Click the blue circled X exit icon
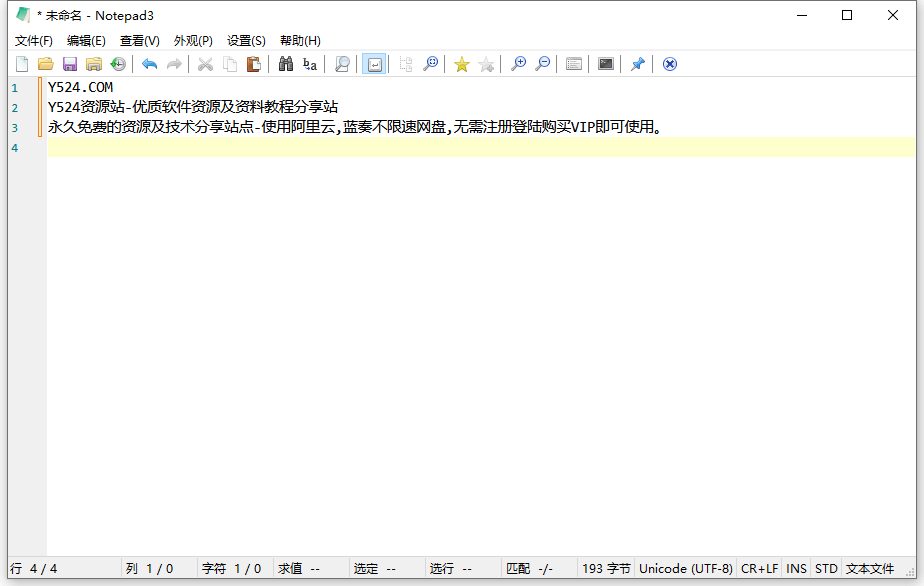The width and height of the screenshot is (924, 586). pyautogui.click(x=669, y=64)
